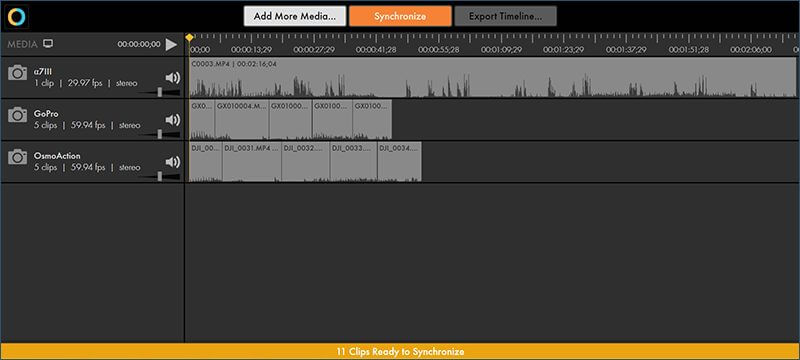Select clip C0003.MP4 on a7III track

pyautogui.click(x=492, y=77)
